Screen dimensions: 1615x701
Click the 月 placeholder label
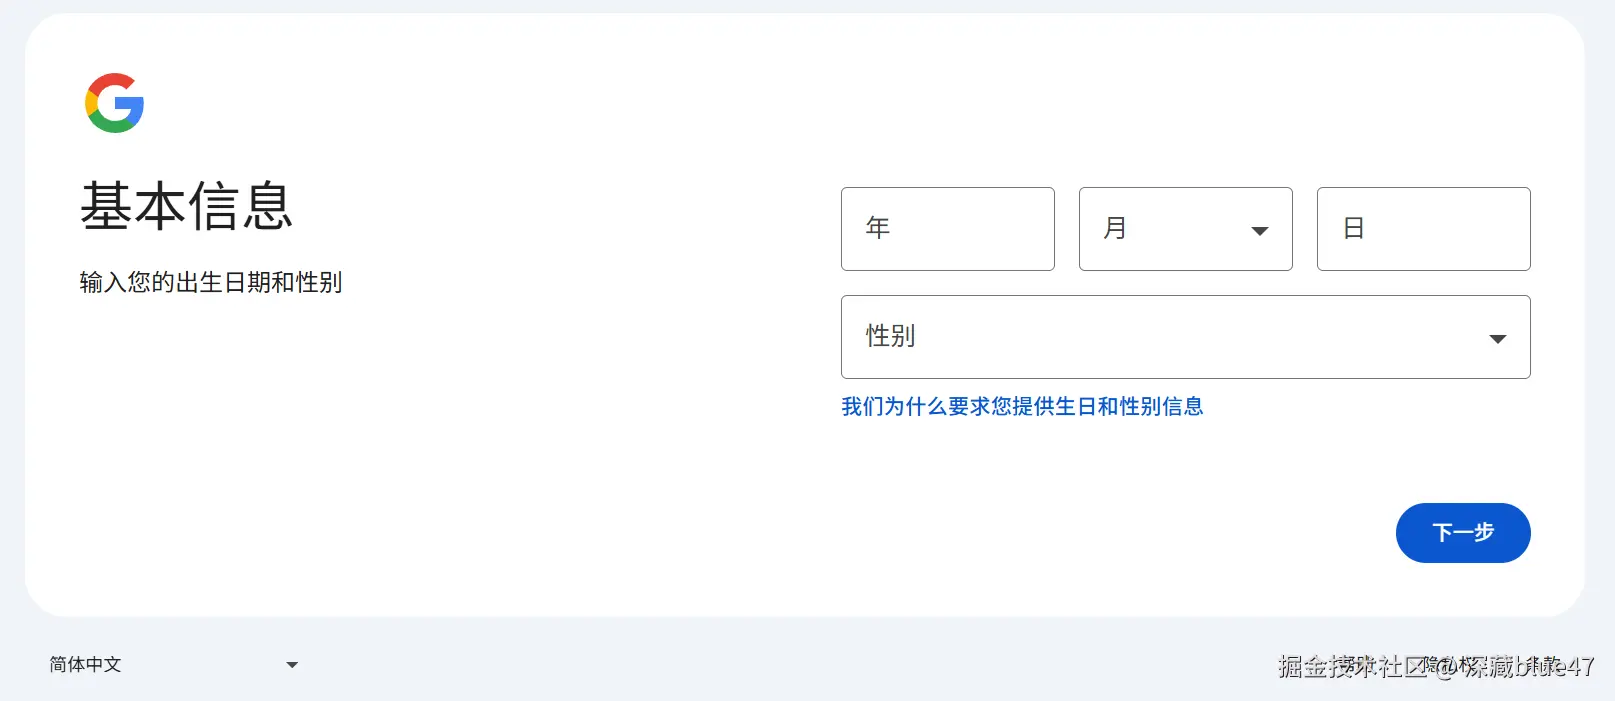pyautogui.click(x=1115, y=228)
